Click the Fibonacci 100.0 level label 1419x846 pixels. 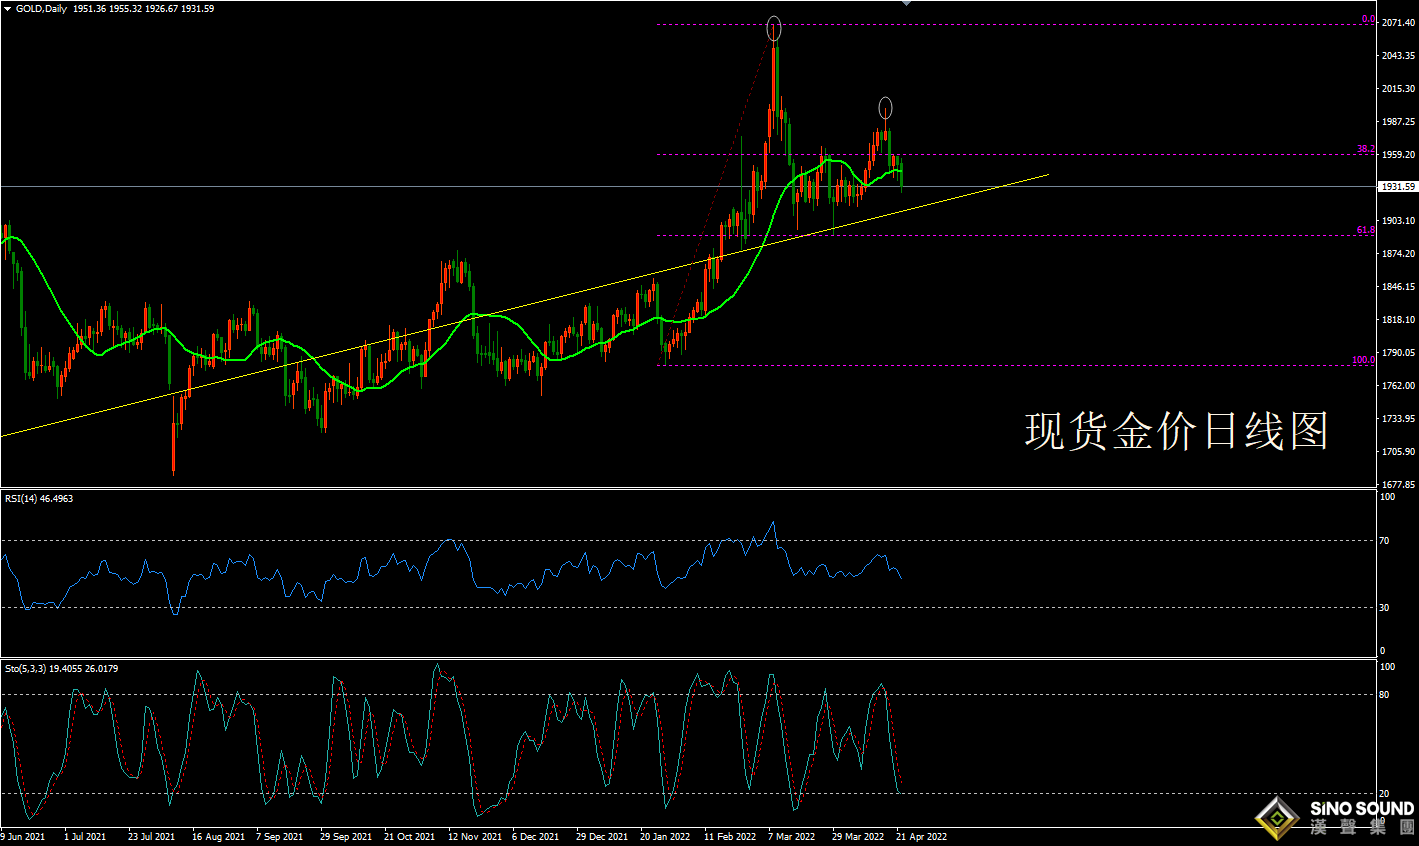coord(1363,360)
